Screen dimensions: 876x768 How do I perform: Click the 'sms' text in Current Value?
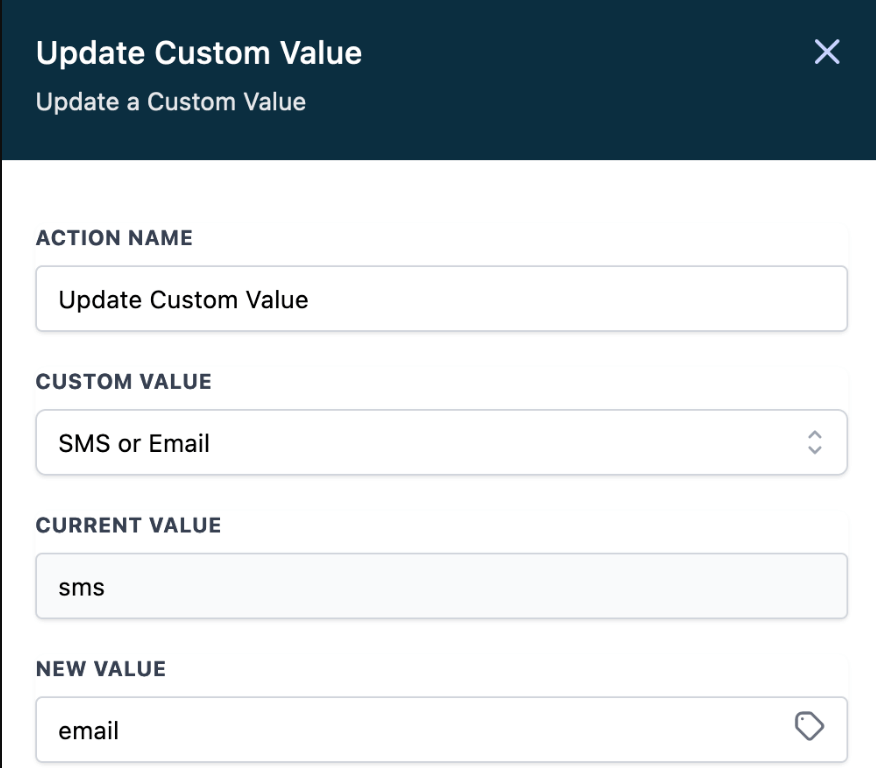point(82,587)
